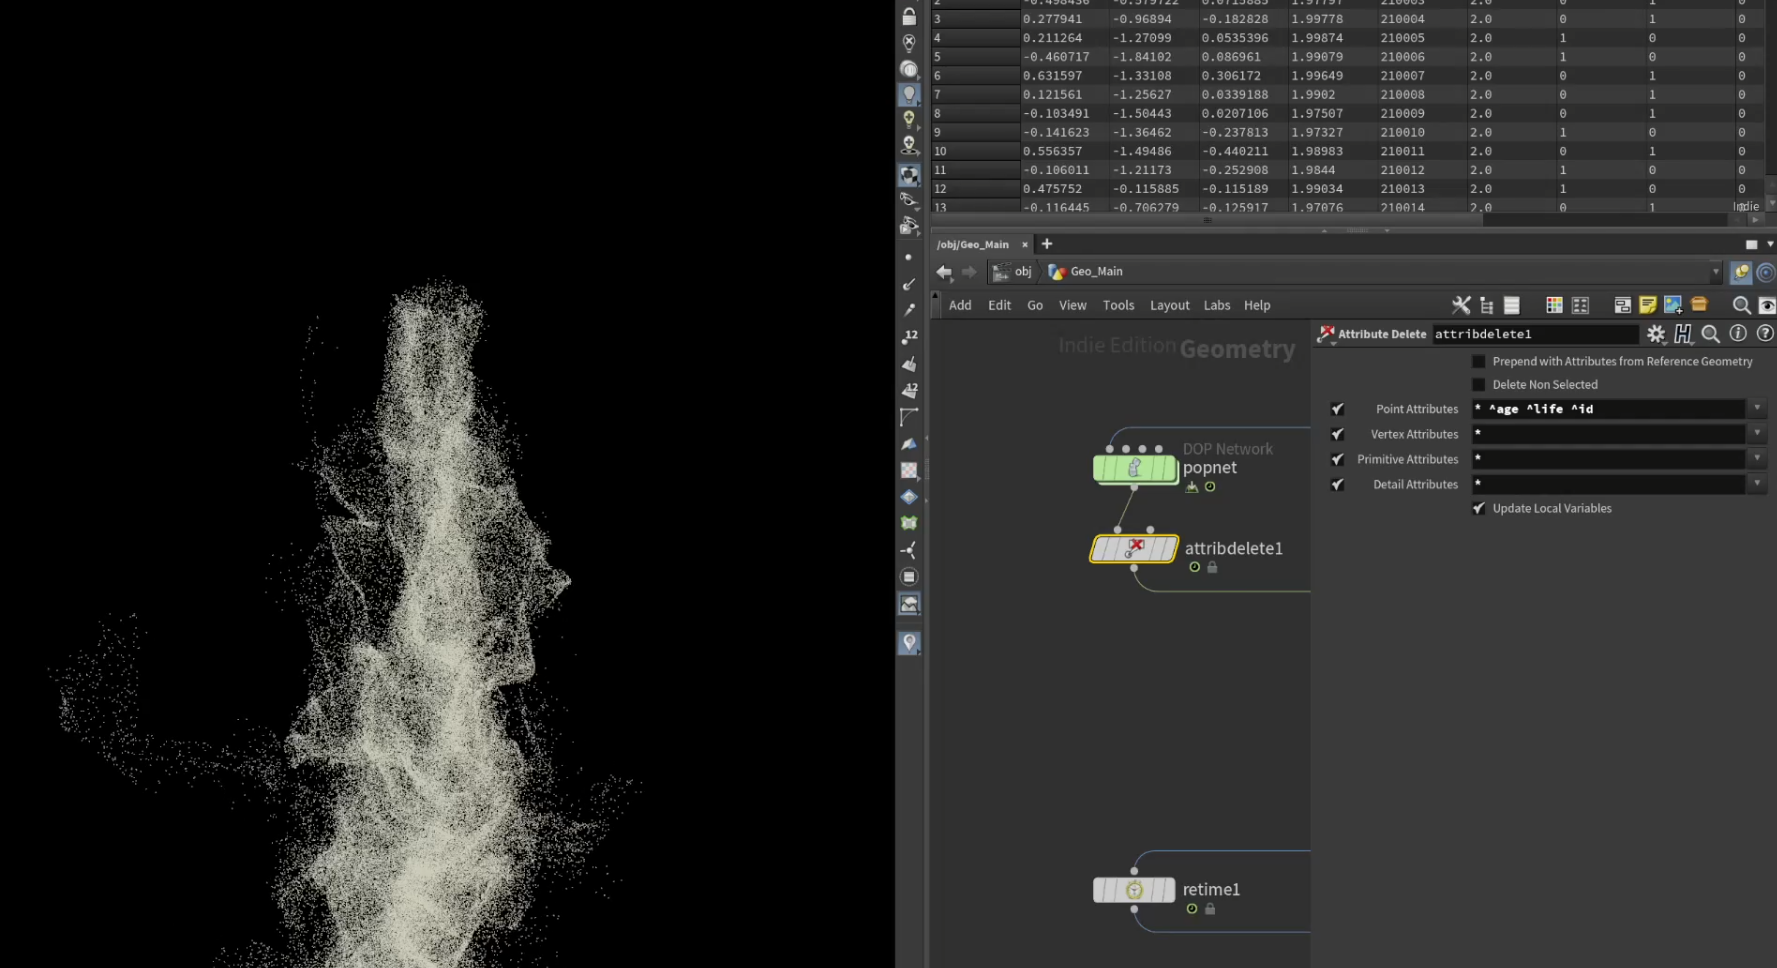
Task: Toggle the Vertex Attributes checkbox
Action: coord(1337,434)
